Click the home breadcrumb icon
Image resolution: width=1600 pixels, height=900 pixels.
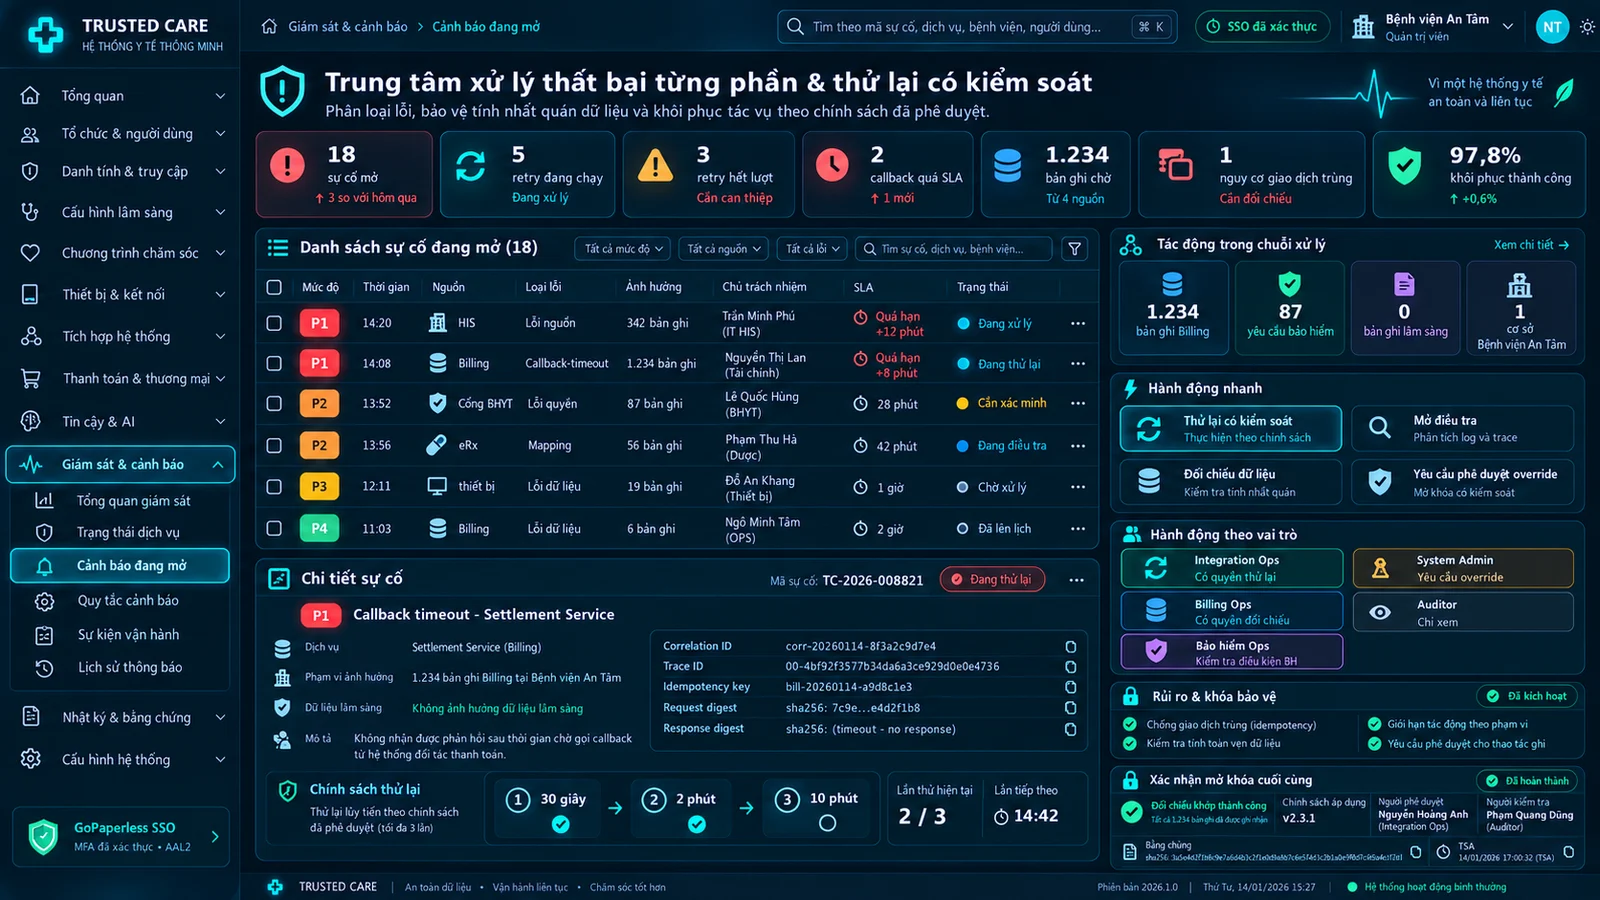(x=269, y=27)
